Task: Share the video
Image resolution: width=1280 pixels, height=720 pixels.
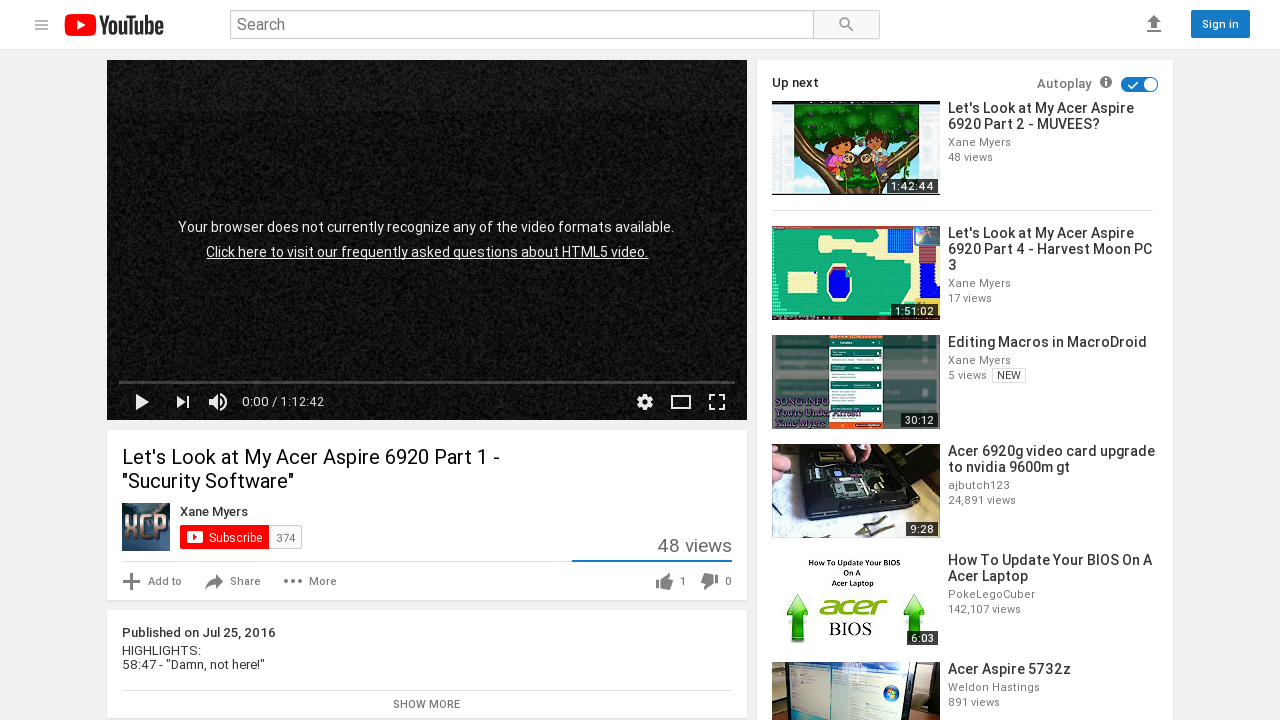Action: [x=233, y=582]
